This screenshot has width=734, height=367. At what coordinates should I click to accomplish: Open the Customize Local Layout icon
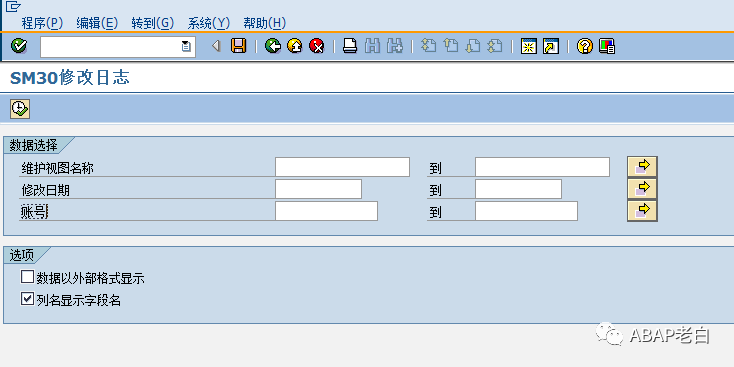pos(607,46)
